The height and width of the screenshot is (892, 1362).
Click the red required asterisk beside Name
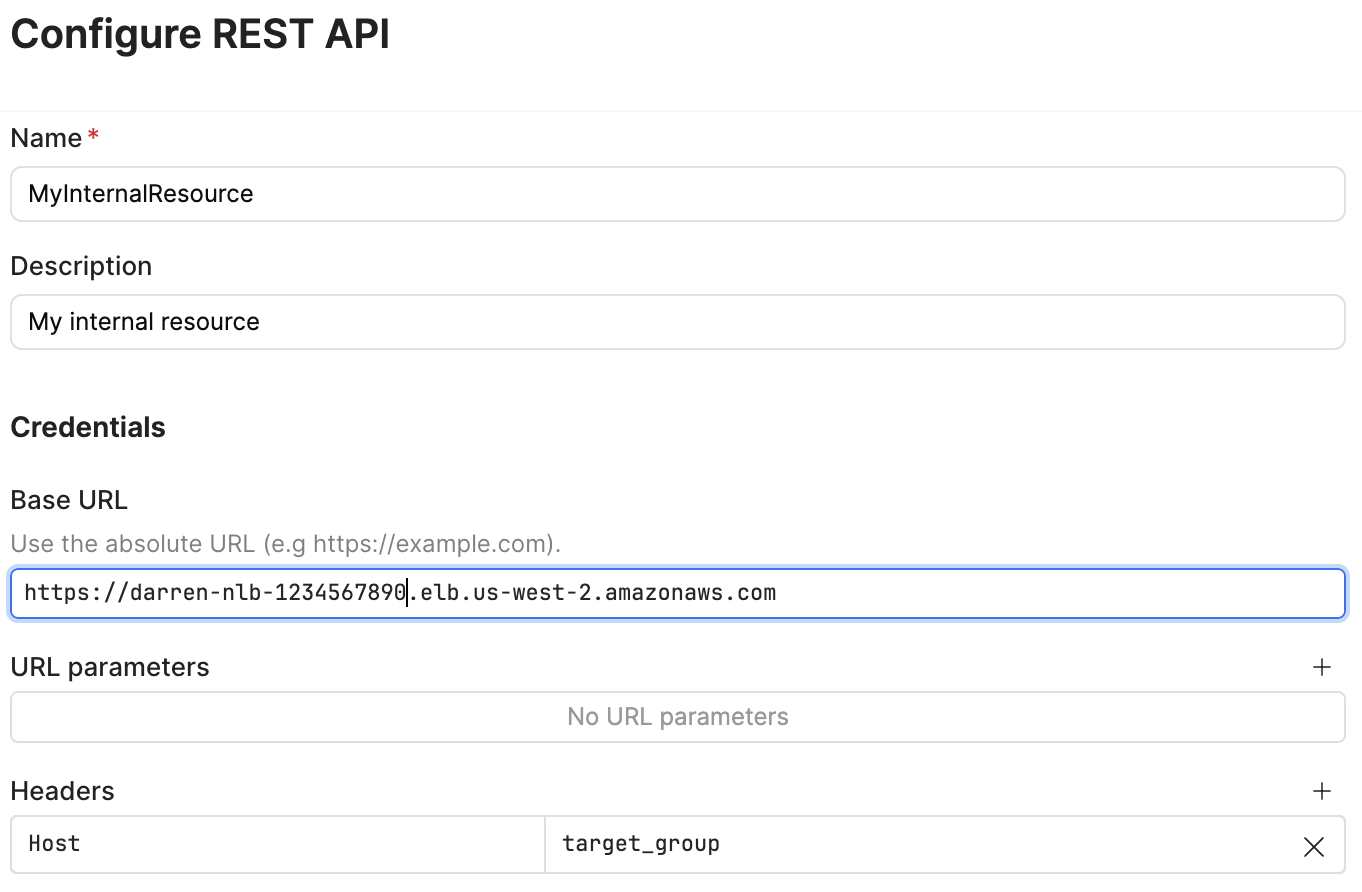click(x=93, y=136)
